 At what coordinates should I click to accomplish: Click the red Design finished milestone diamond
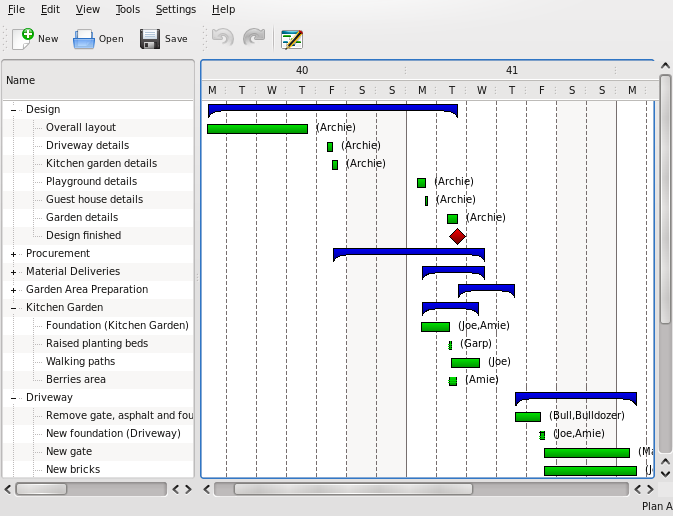tap(457, 236)
